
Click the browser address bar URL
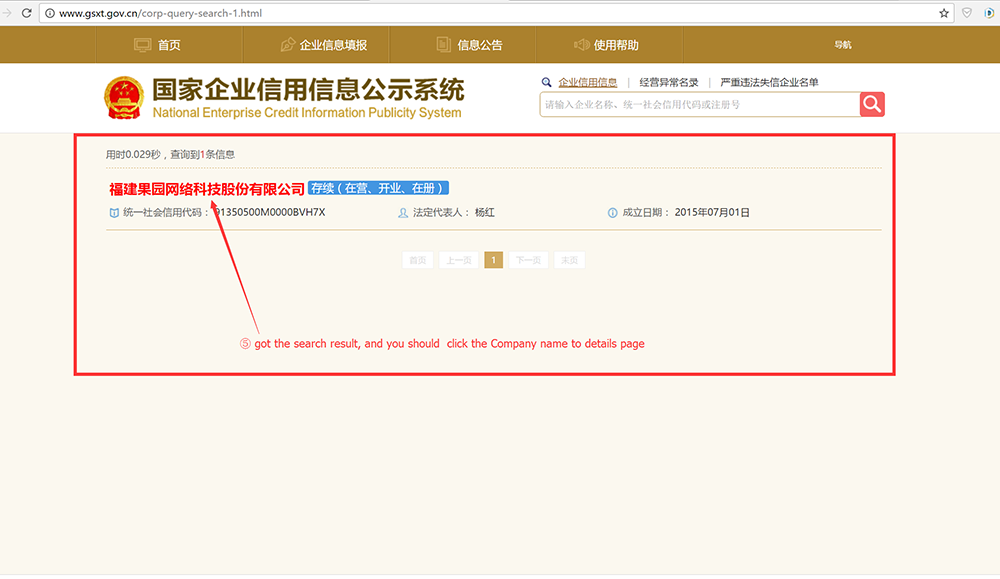pyautogui.click(x=160, y=13)
